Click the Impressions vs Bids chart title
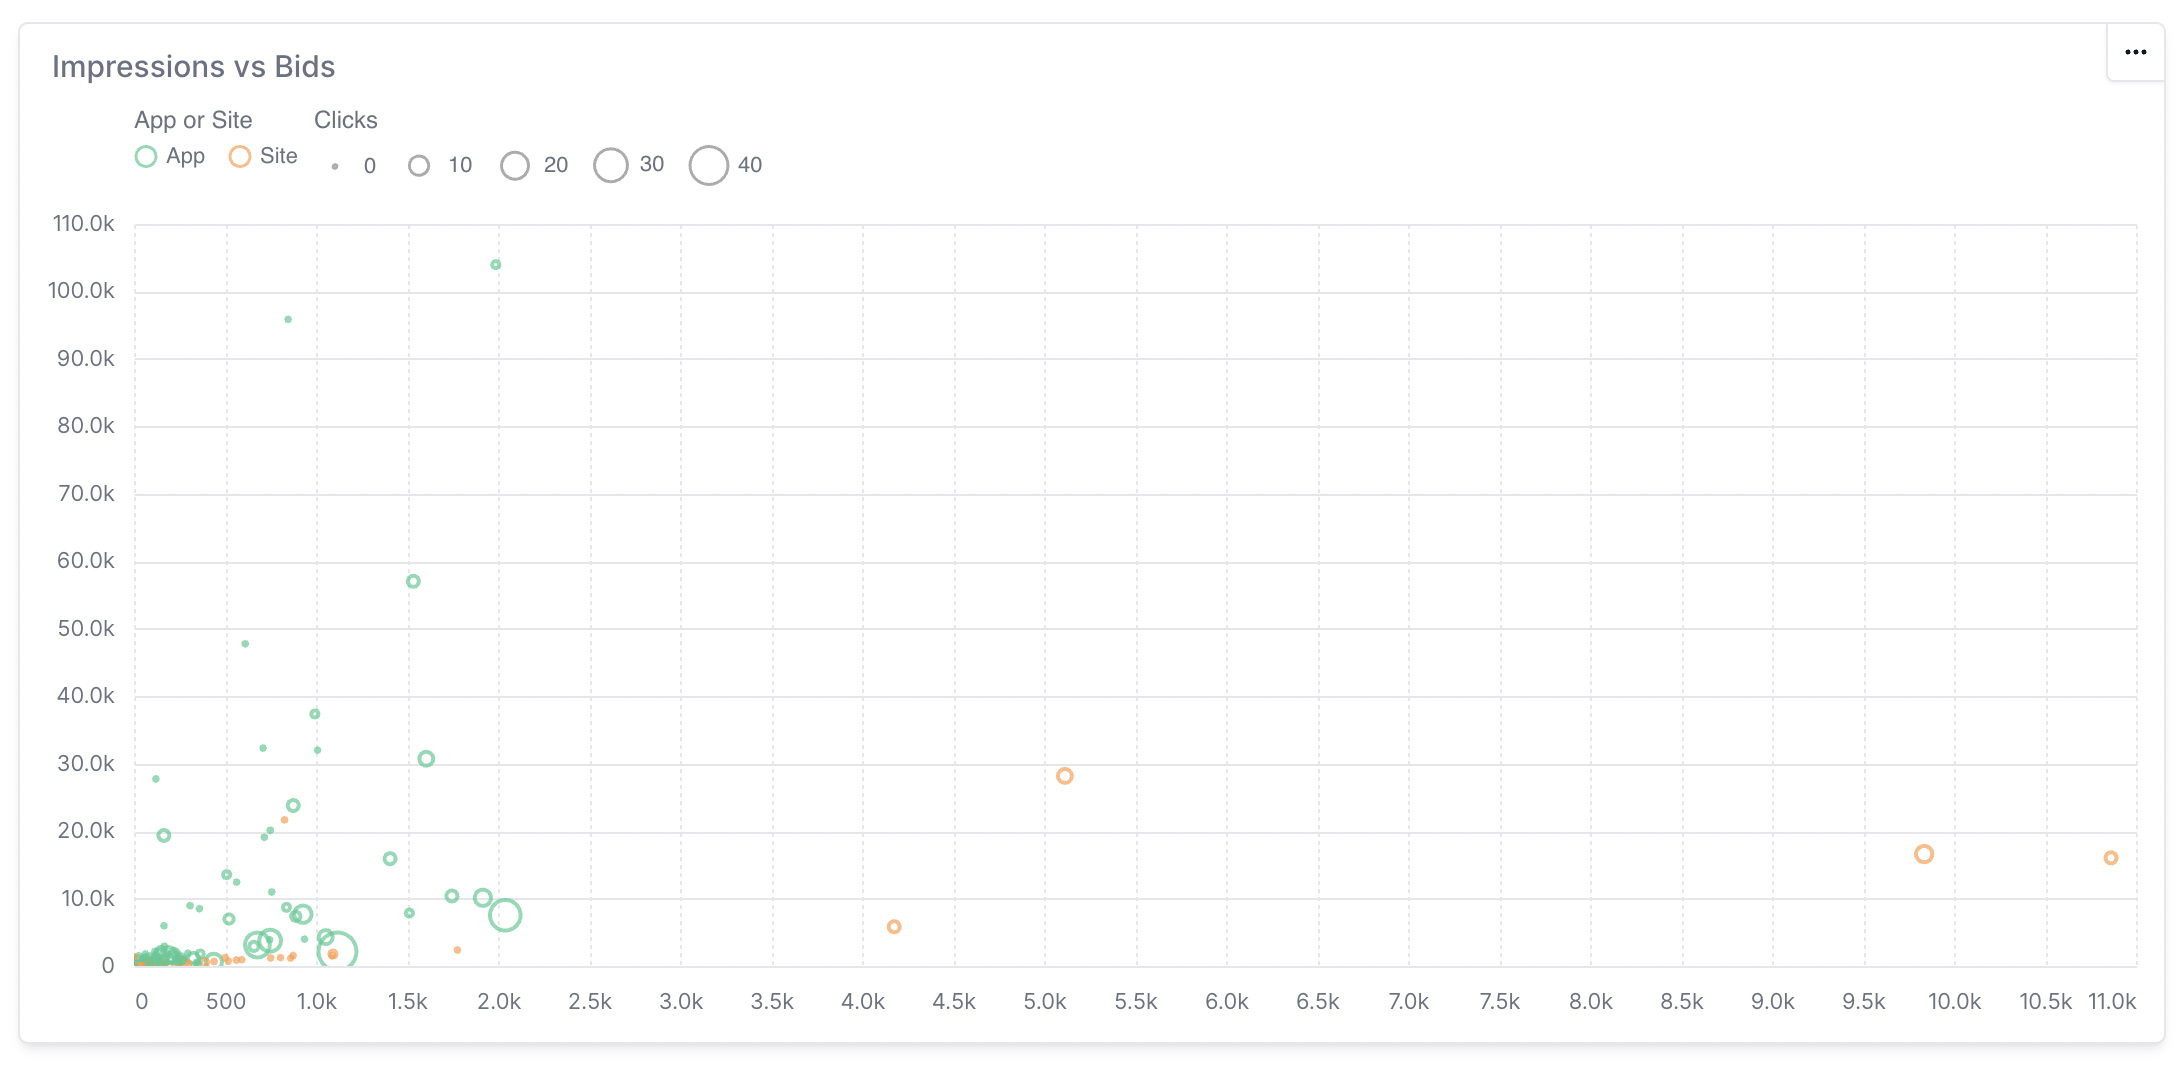 [x=195, y=66]
